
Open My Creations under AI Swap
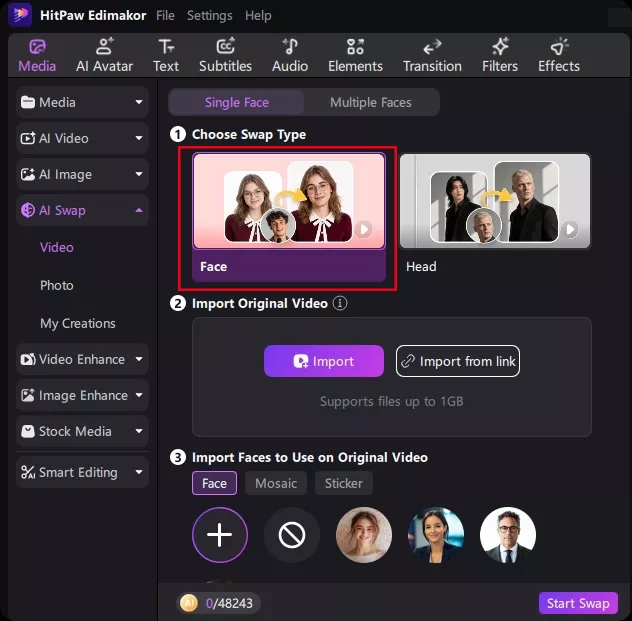click(x=78, y=323)
